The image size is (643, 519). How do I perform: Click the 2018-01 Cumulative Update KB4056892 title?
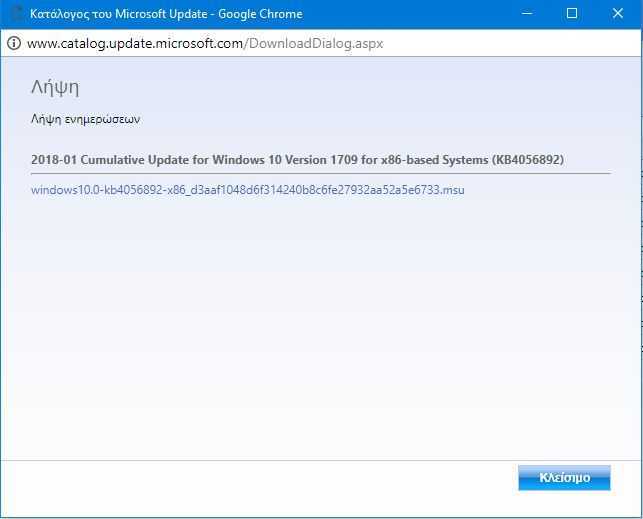[297, 159]
